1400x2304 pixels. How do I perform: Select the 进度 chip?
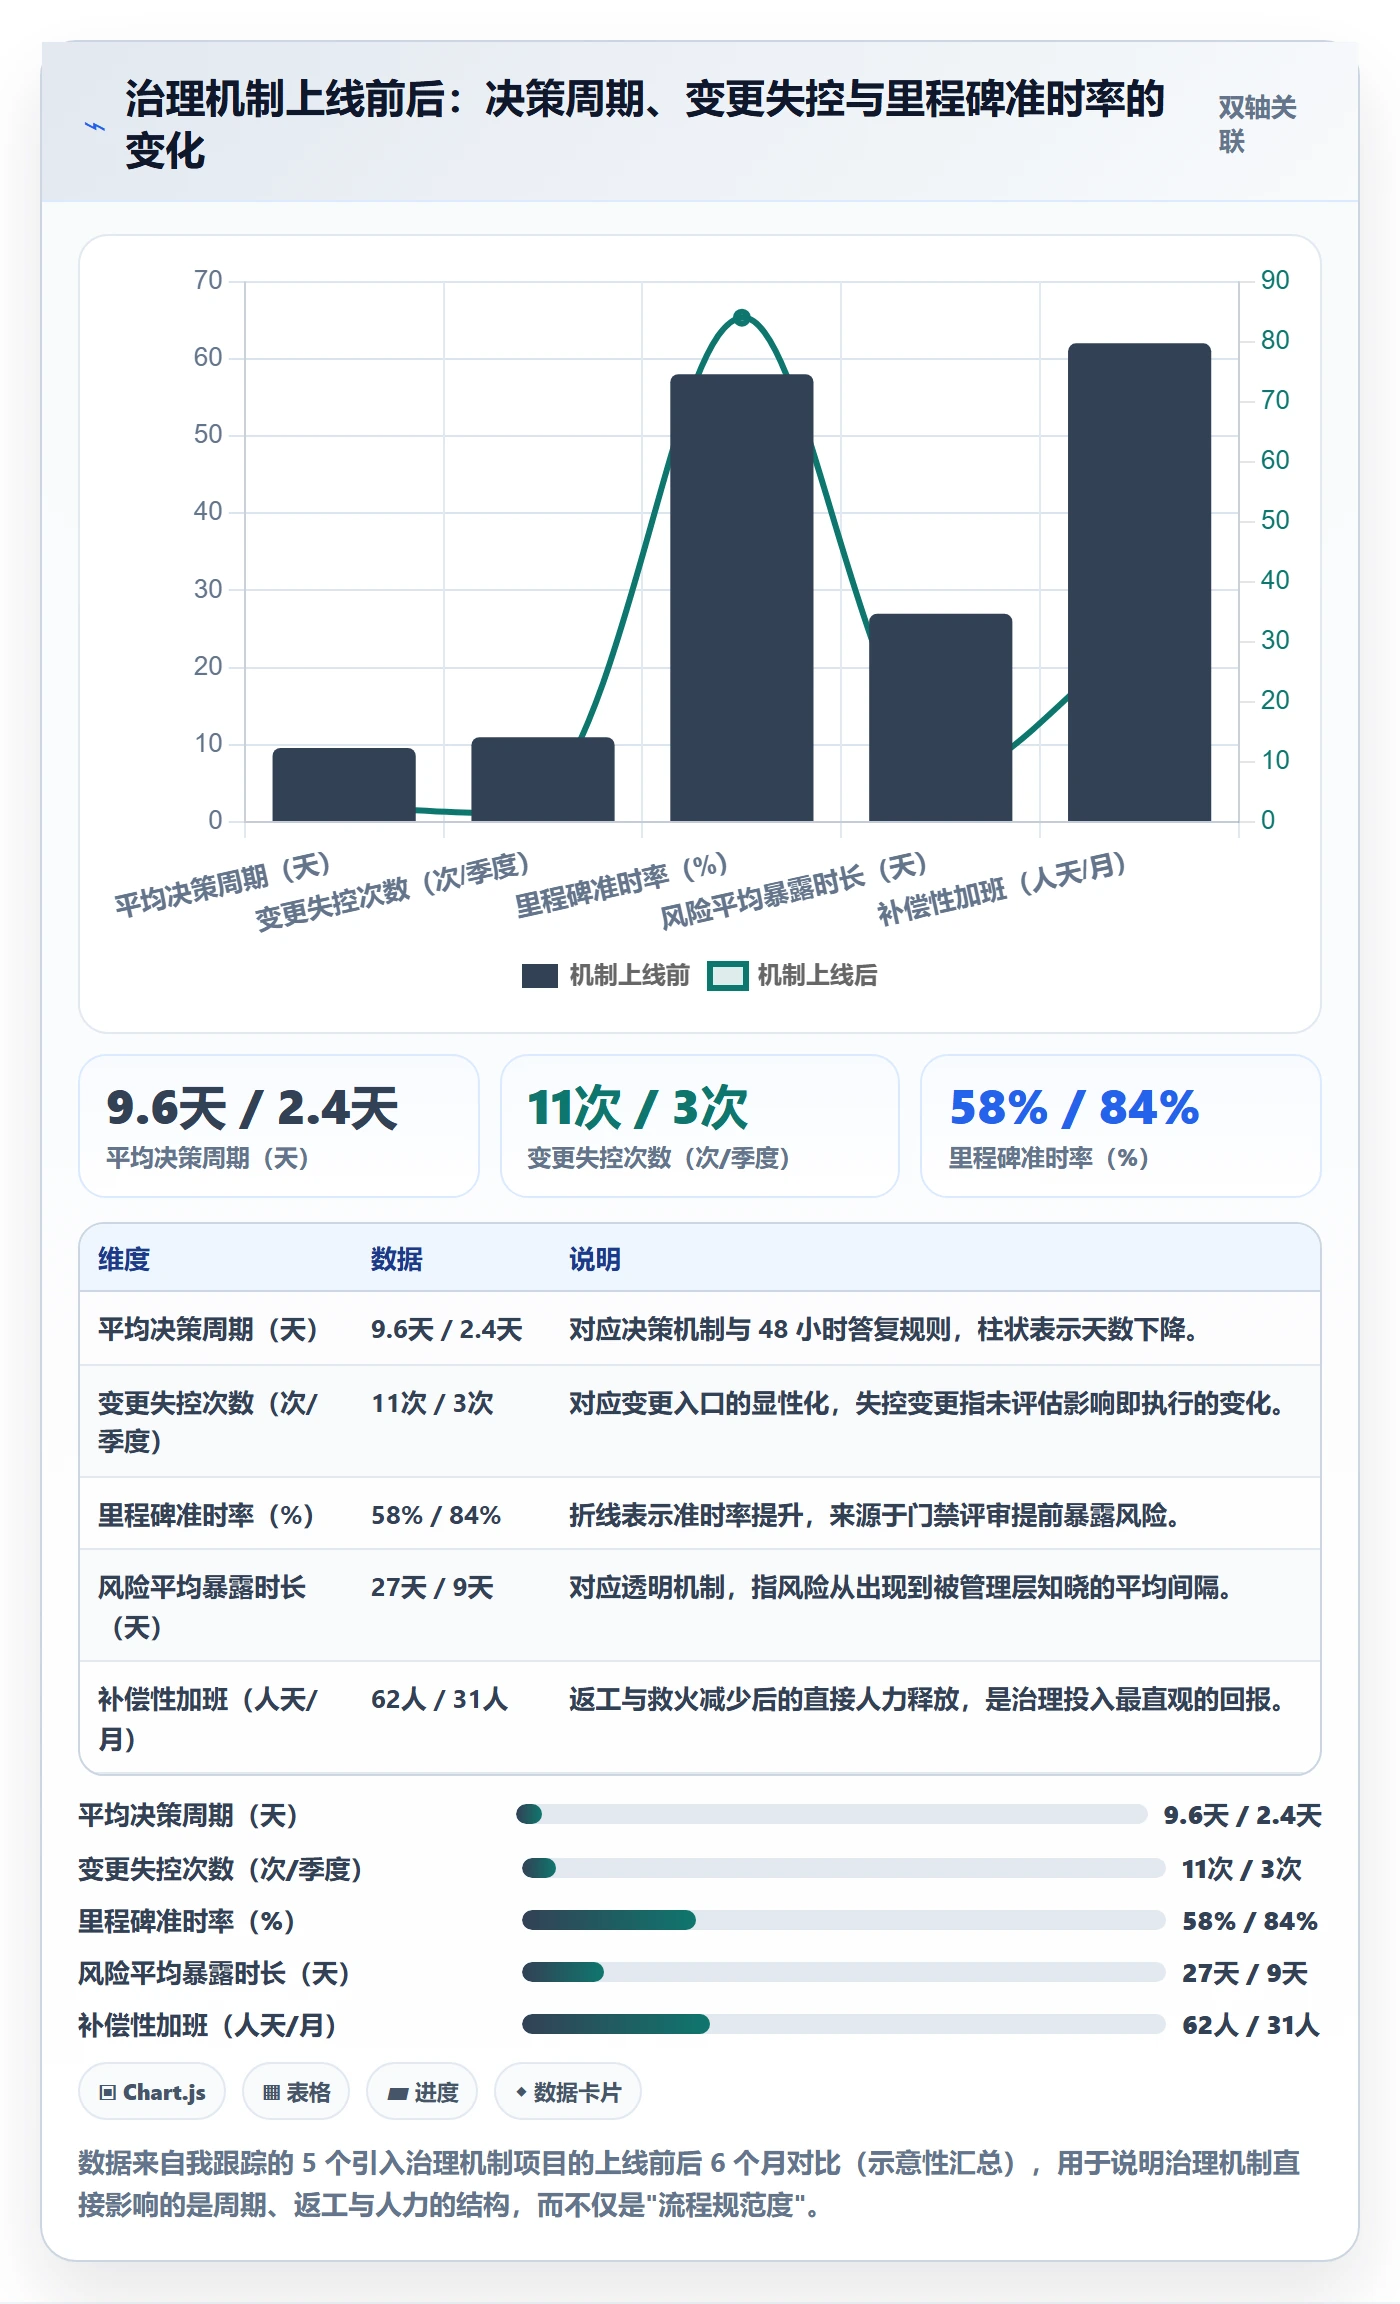coord(422,2092)
